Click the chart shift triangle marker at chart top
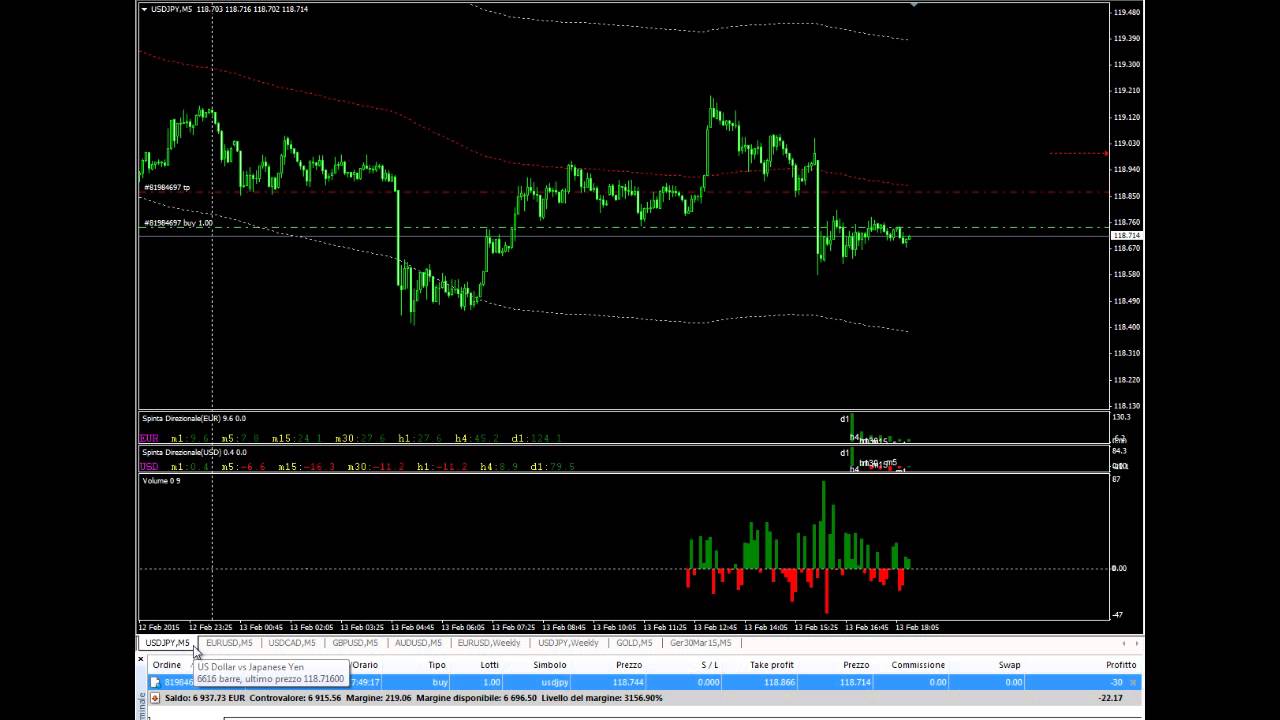1280x720 pixels. coord(914,5)
